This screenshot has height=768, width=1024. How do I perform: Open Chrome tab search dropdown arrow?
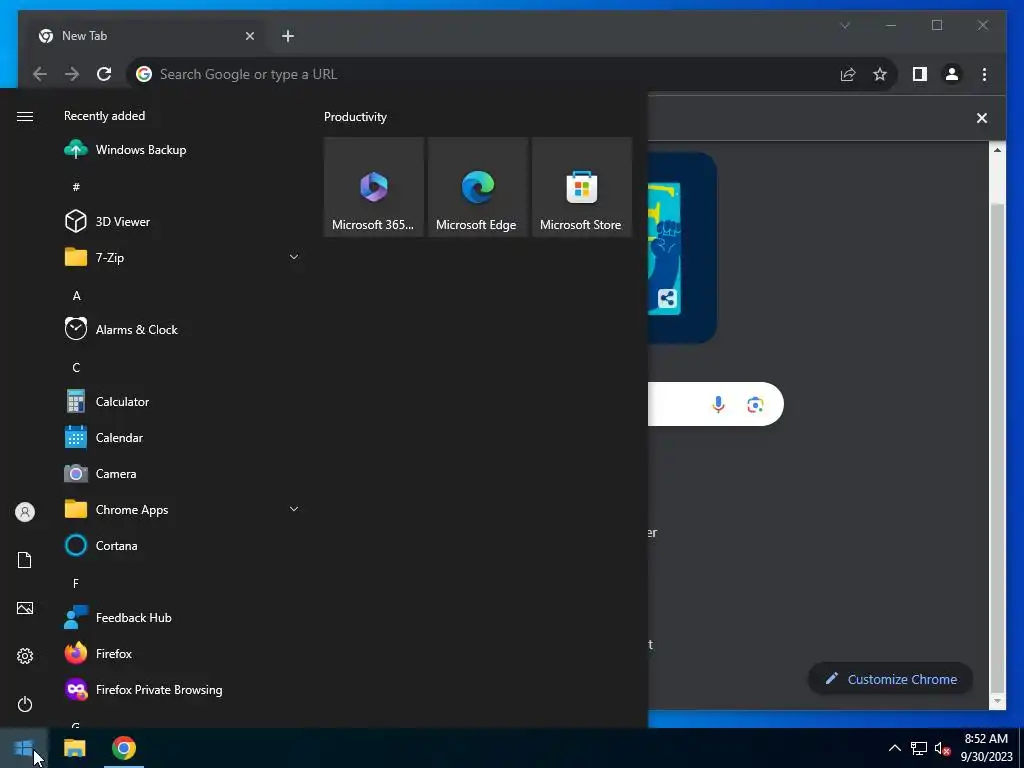[844, 25]
